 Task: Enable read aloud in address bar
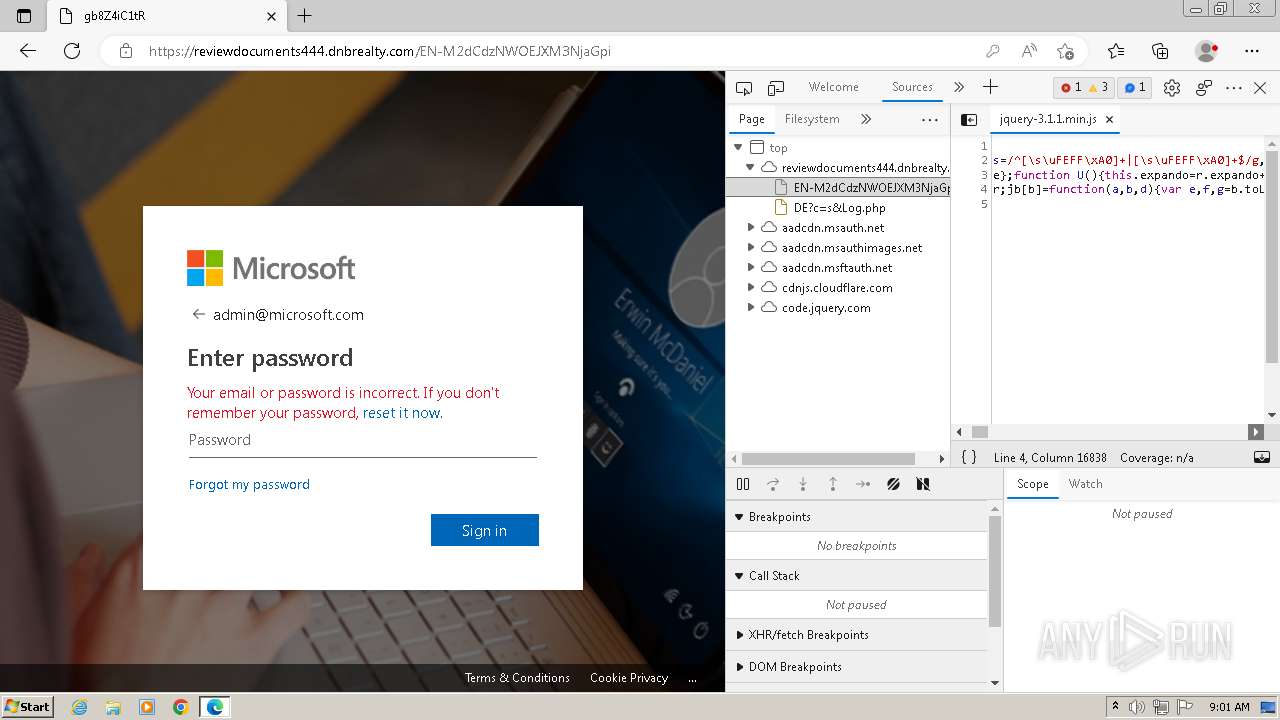point(1029,51)
